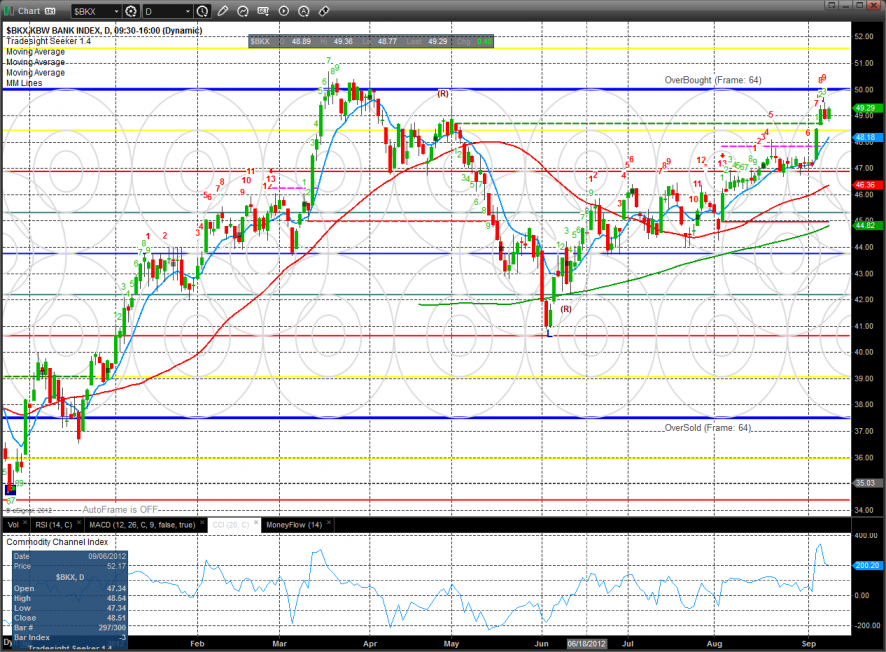
Task: Switch to the Vol indicator tab
Action: pos(13,524)
